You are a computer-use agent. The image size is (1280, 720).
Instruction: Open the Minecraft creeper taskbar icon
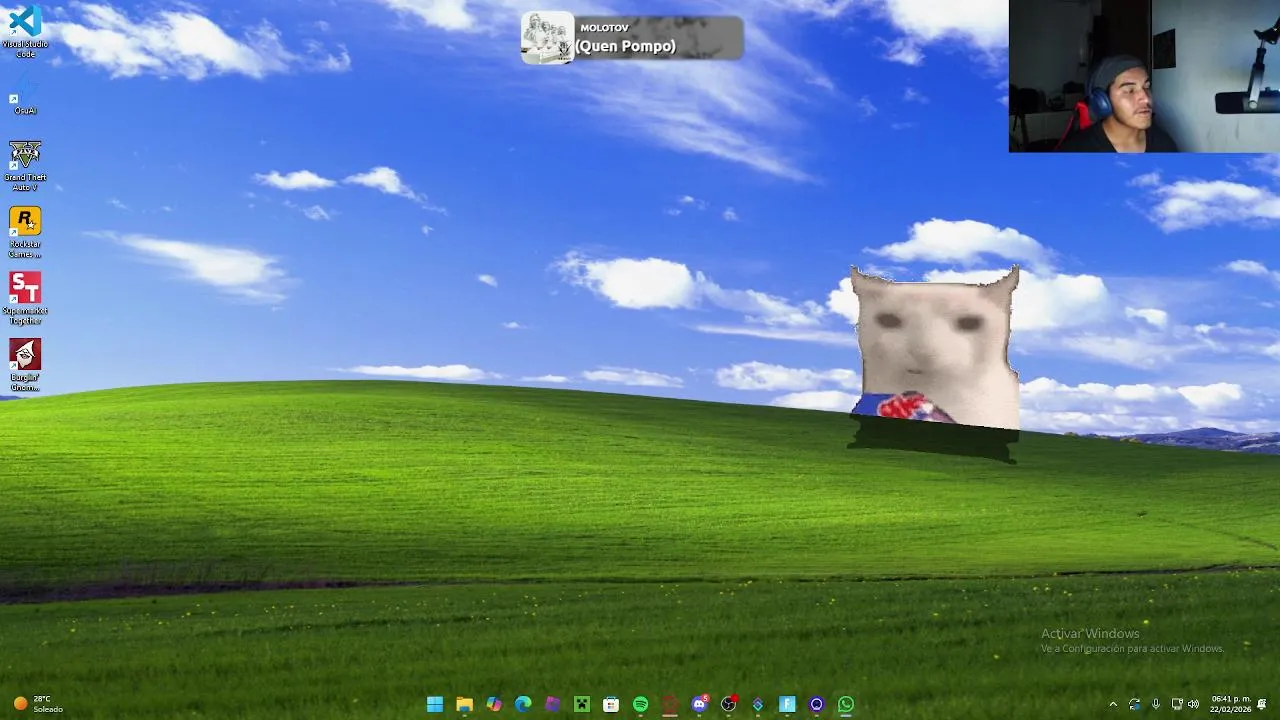click(x=582, y=704)
